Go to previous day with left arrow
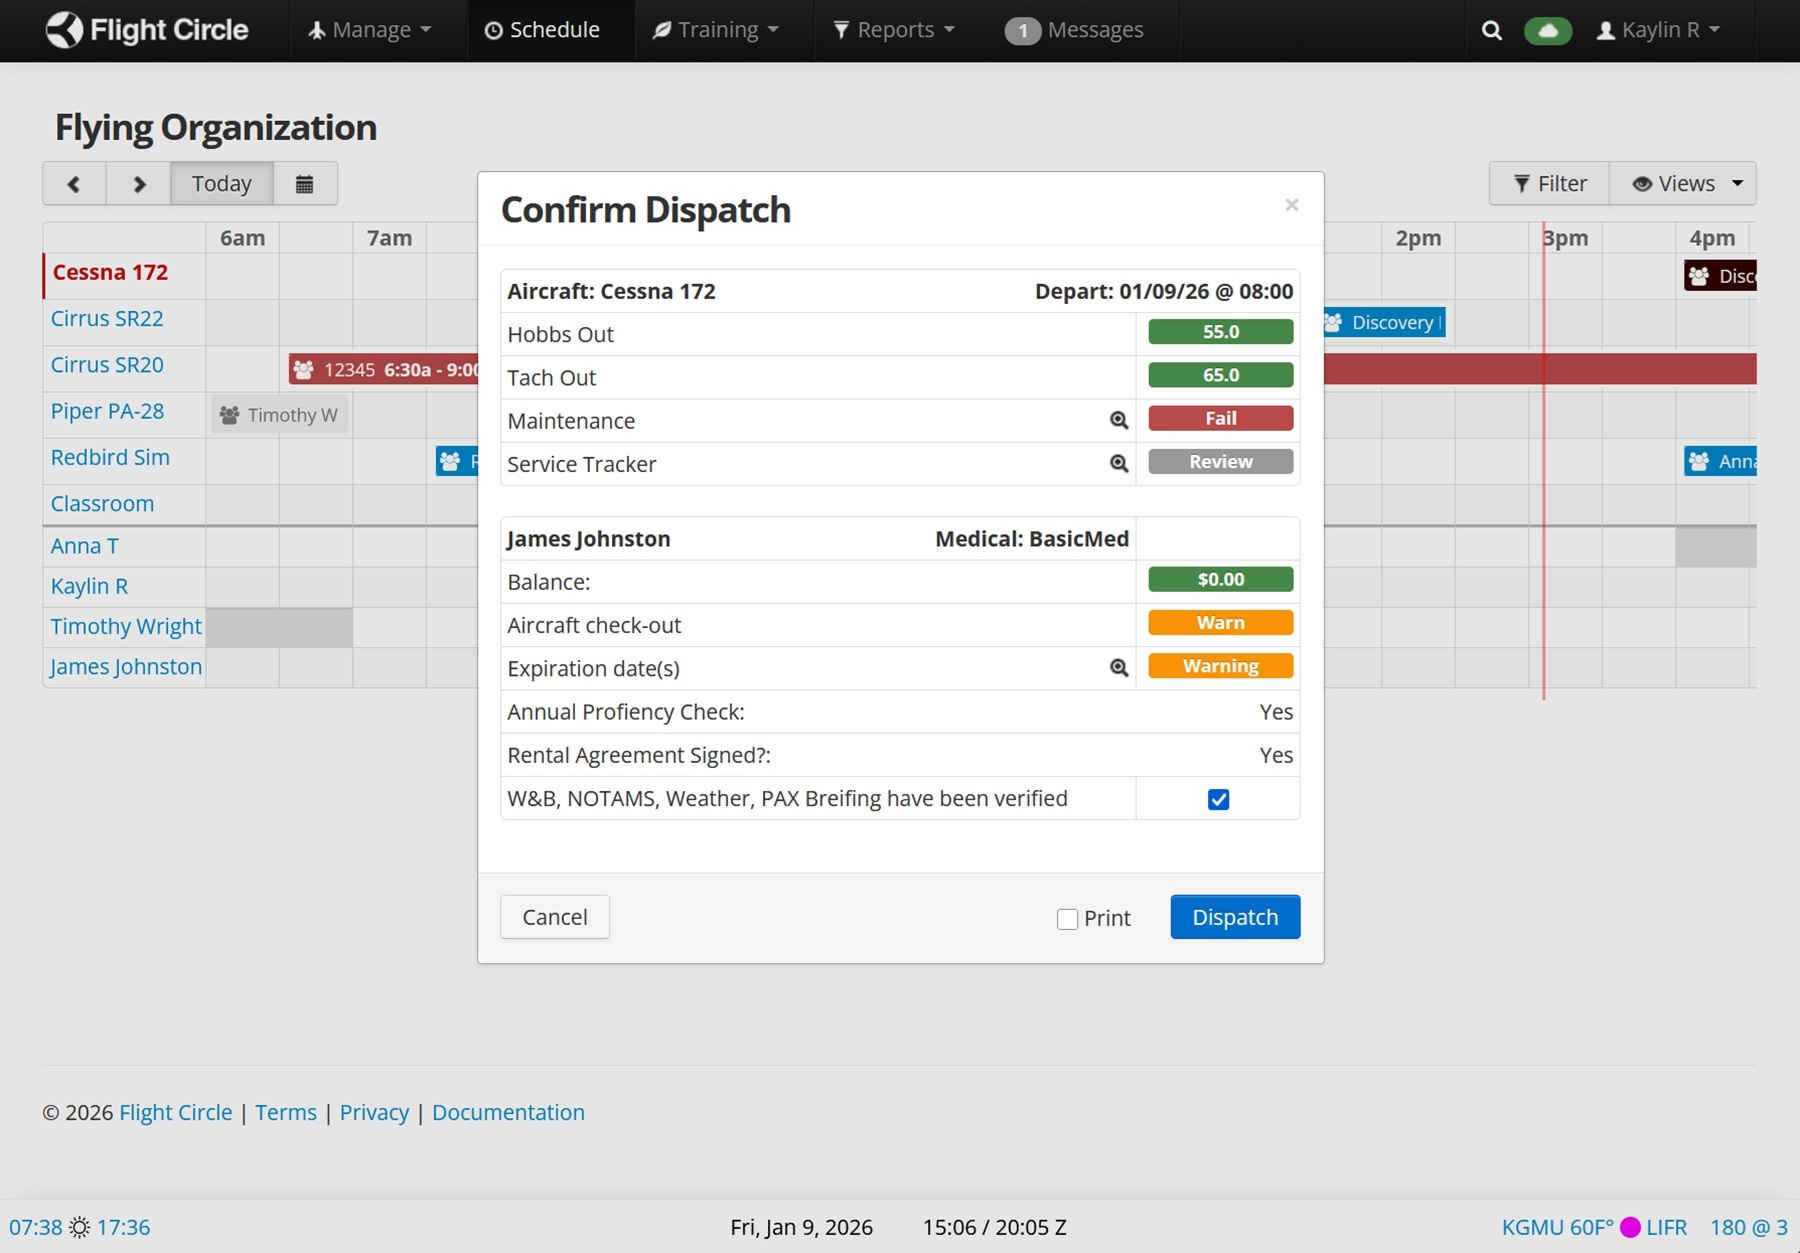This screenshot has width=1800, height=1253. point(74,184)
